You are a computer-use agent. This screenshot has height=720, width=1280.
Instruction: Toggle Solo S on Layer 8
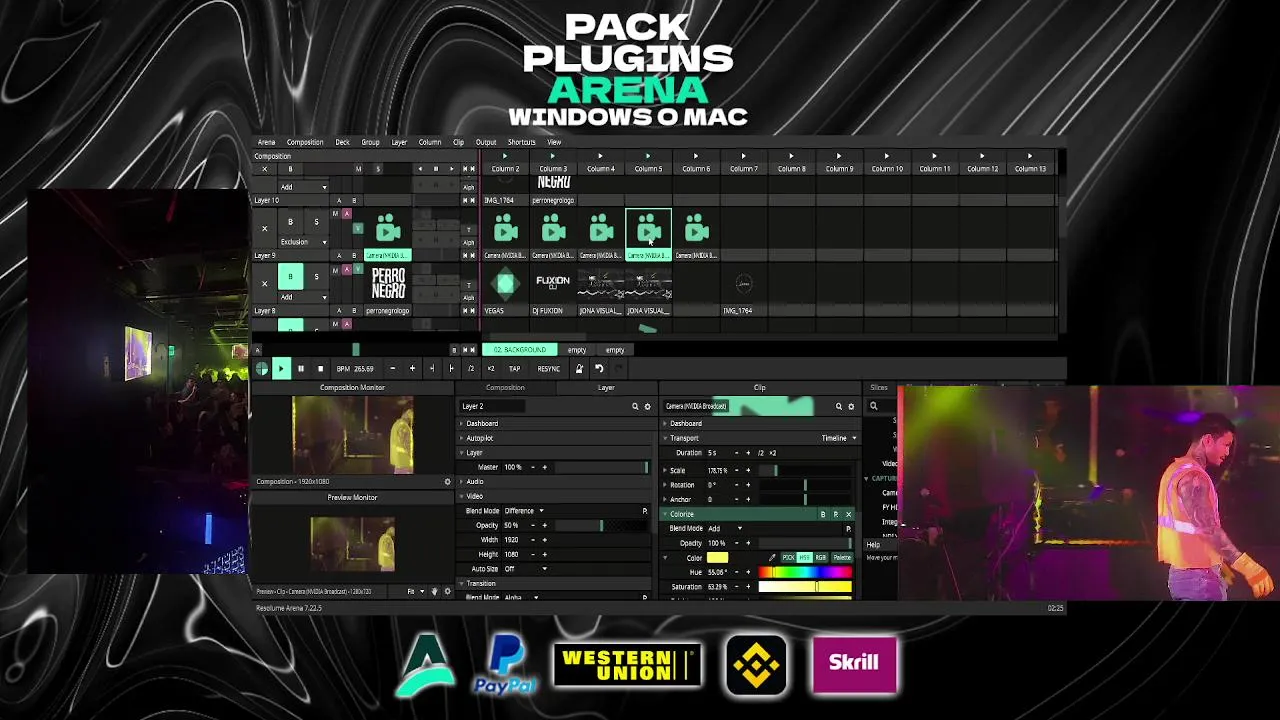coord(316,277)
